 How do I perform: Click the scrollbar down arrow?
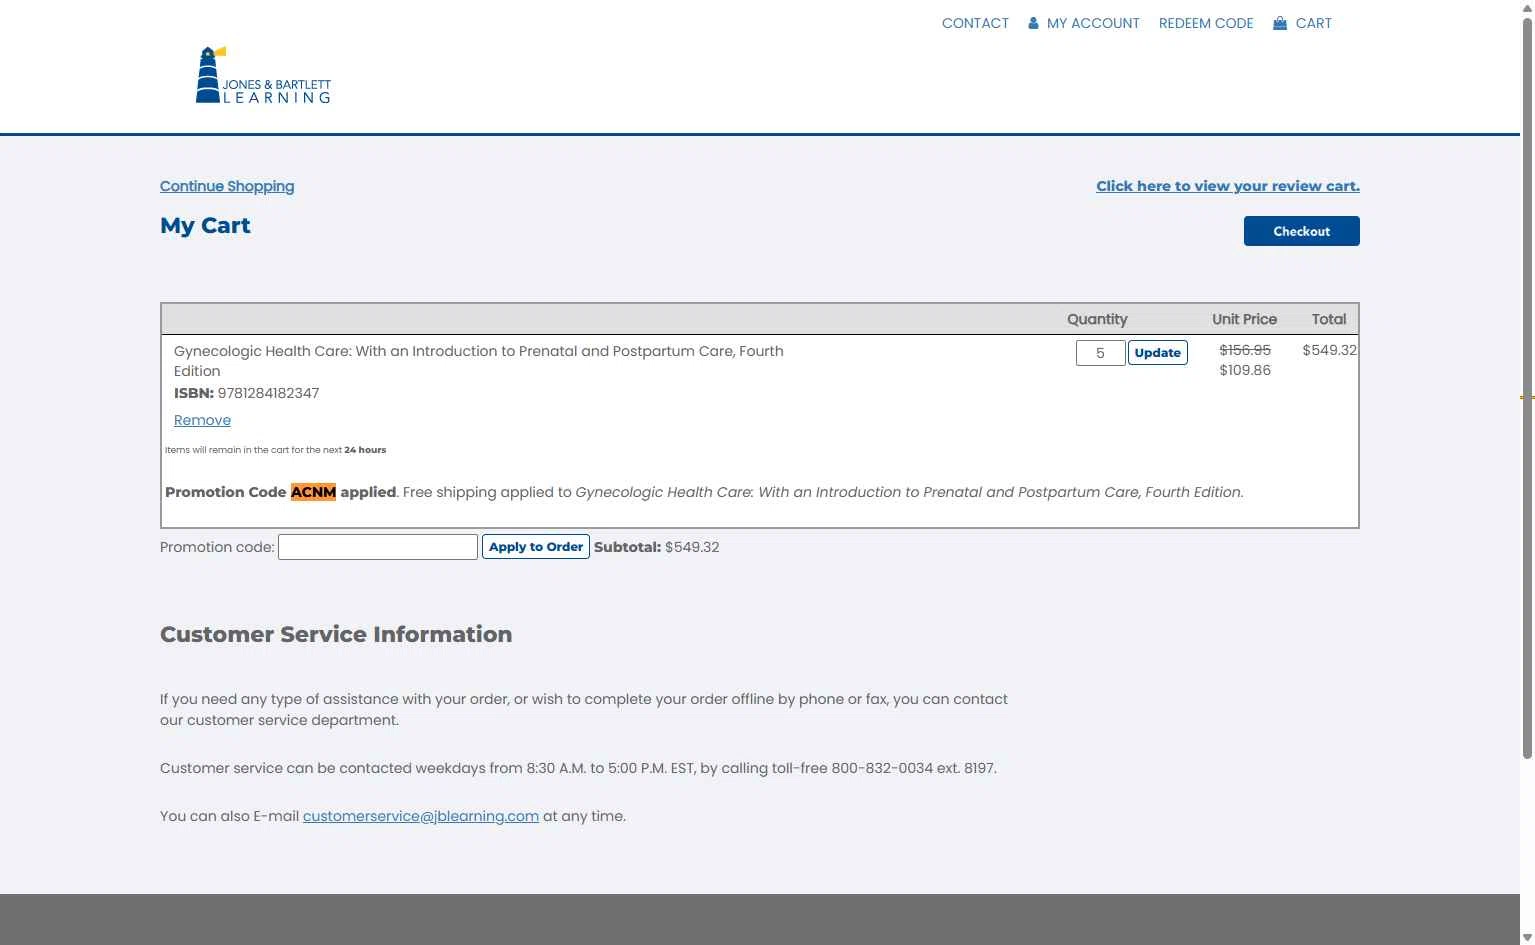click(x=1527, y=937)
